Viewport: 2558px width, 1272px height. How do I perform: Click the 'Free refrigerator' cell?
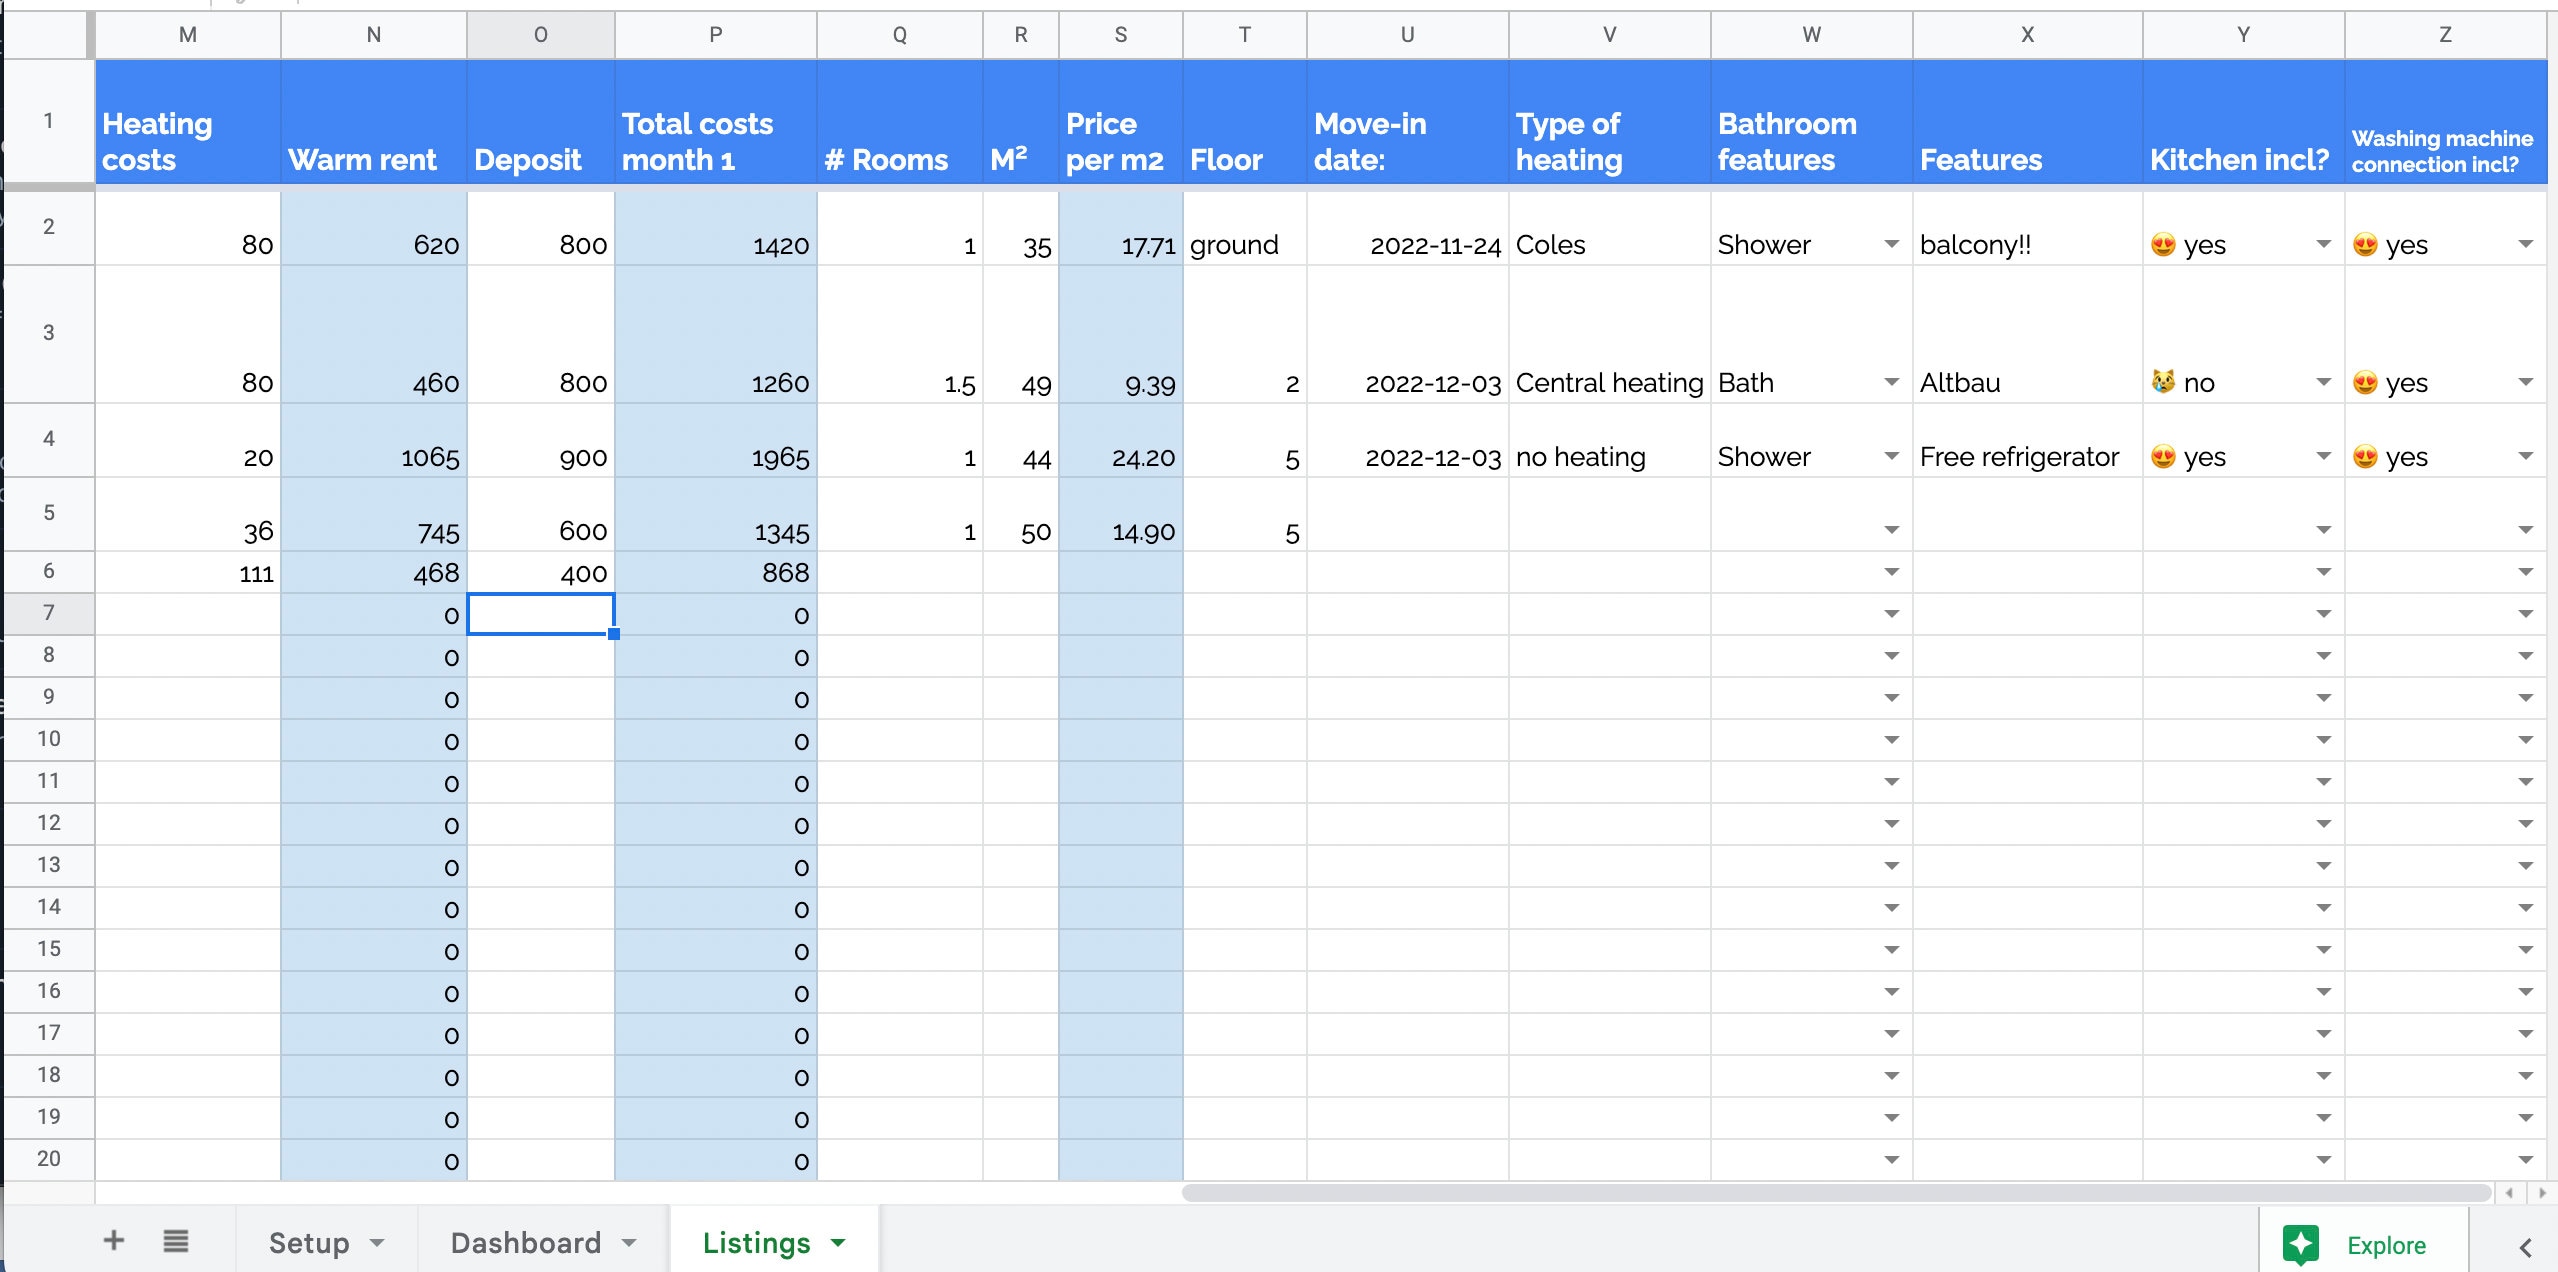(2028, 440)
